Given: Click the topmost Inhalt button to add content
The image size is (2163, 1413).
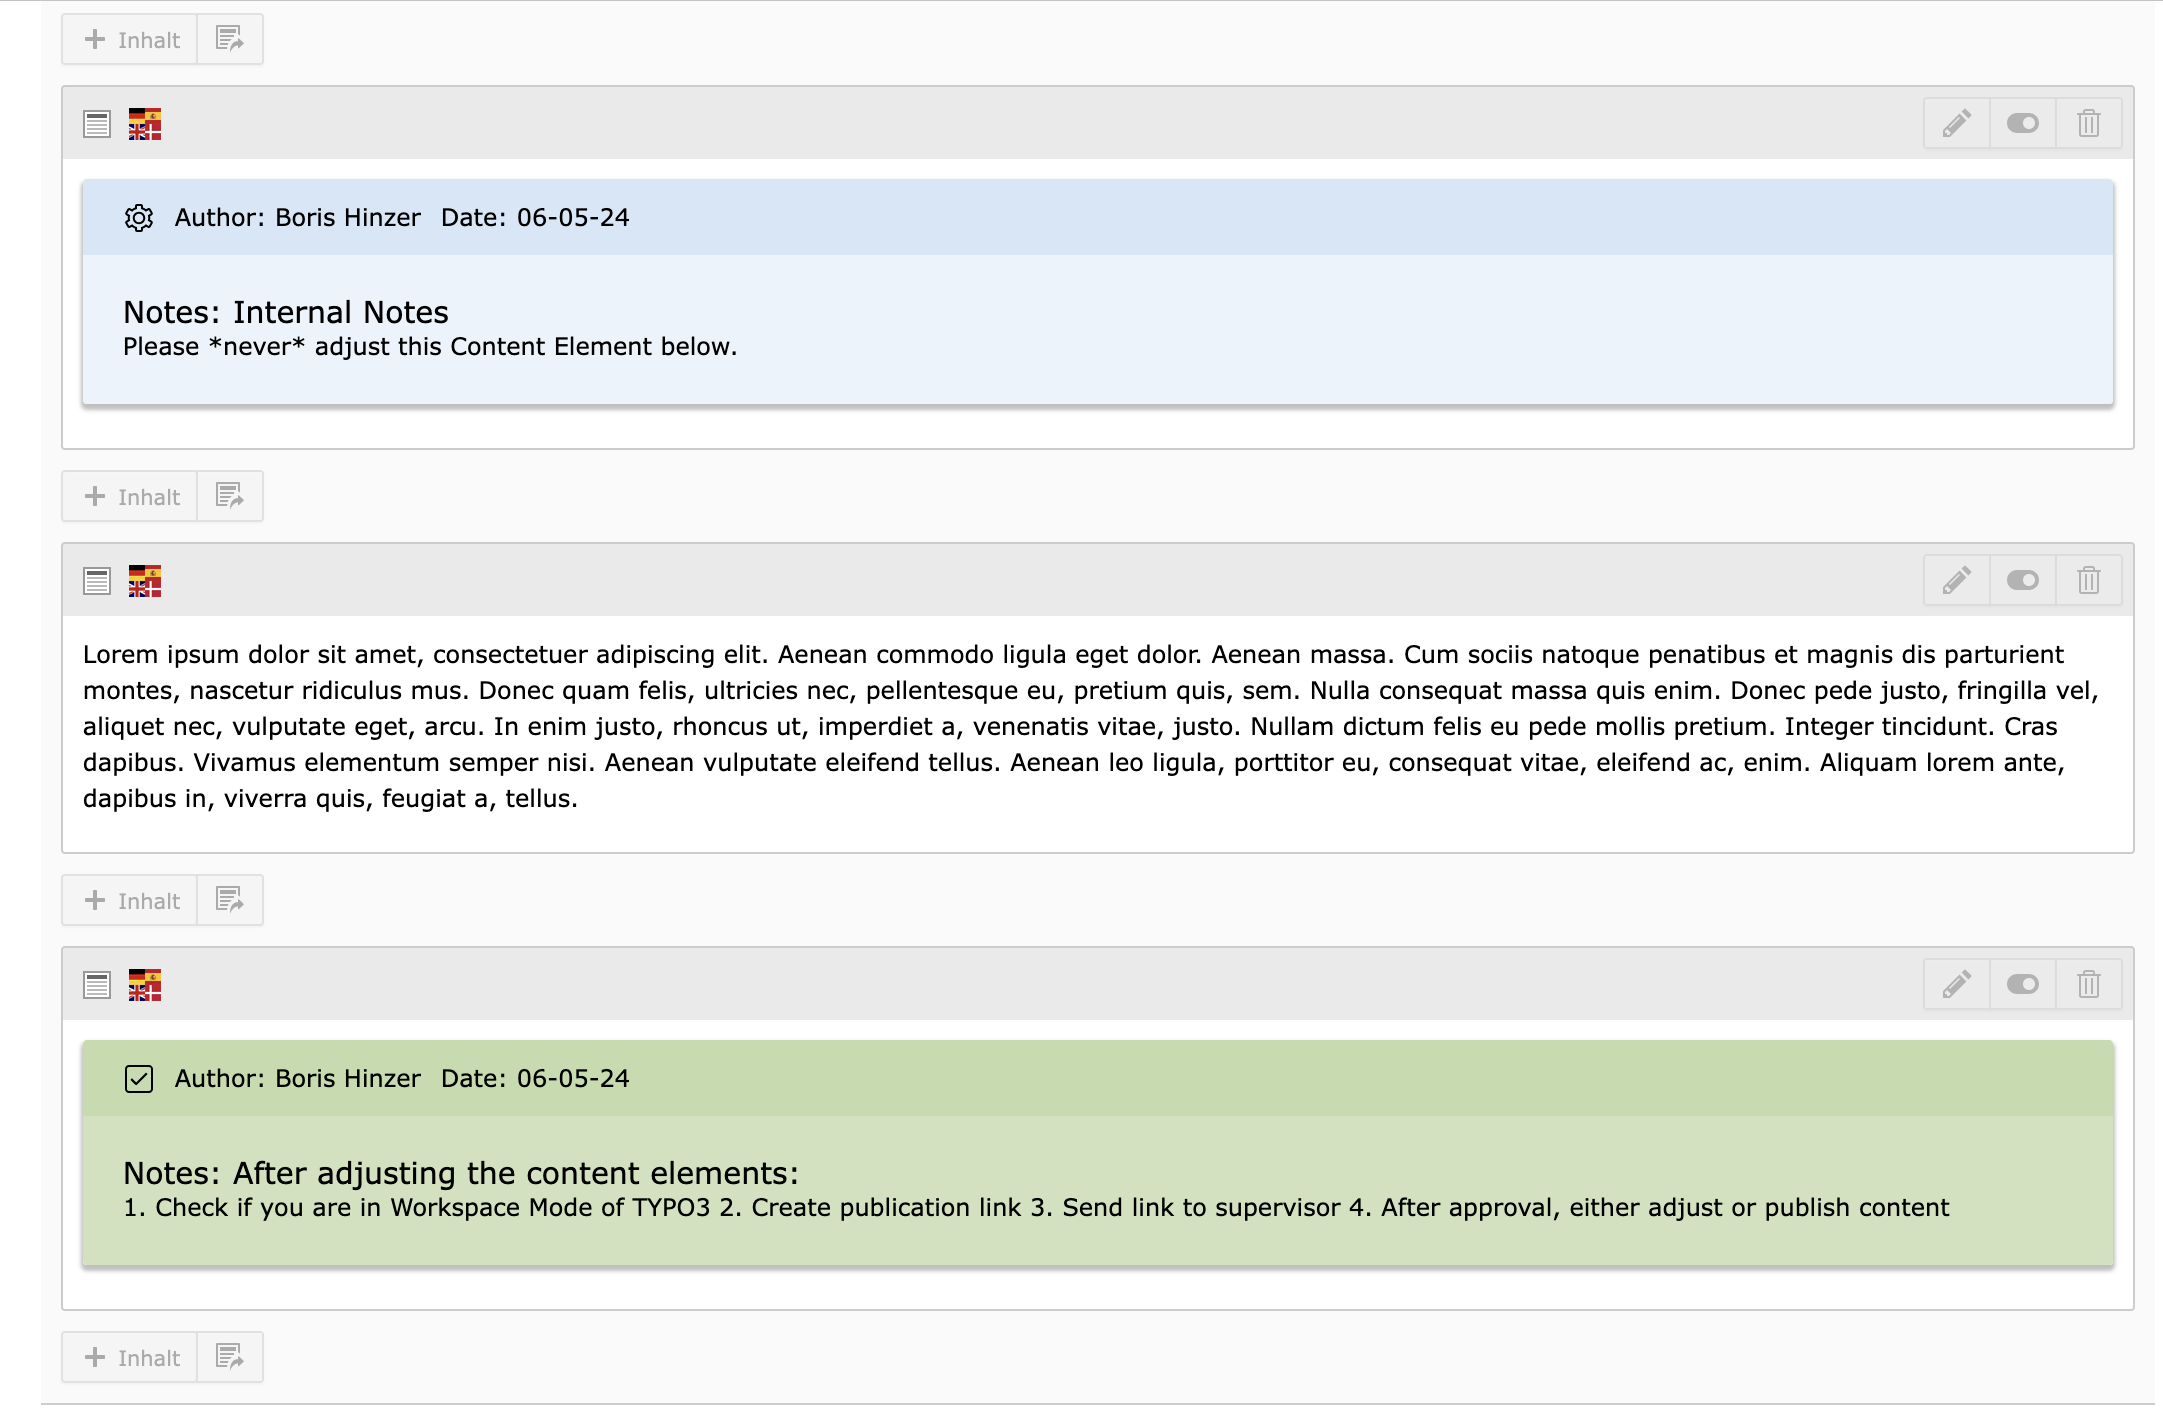Looking at the screenshot, I should coord(128,38).
